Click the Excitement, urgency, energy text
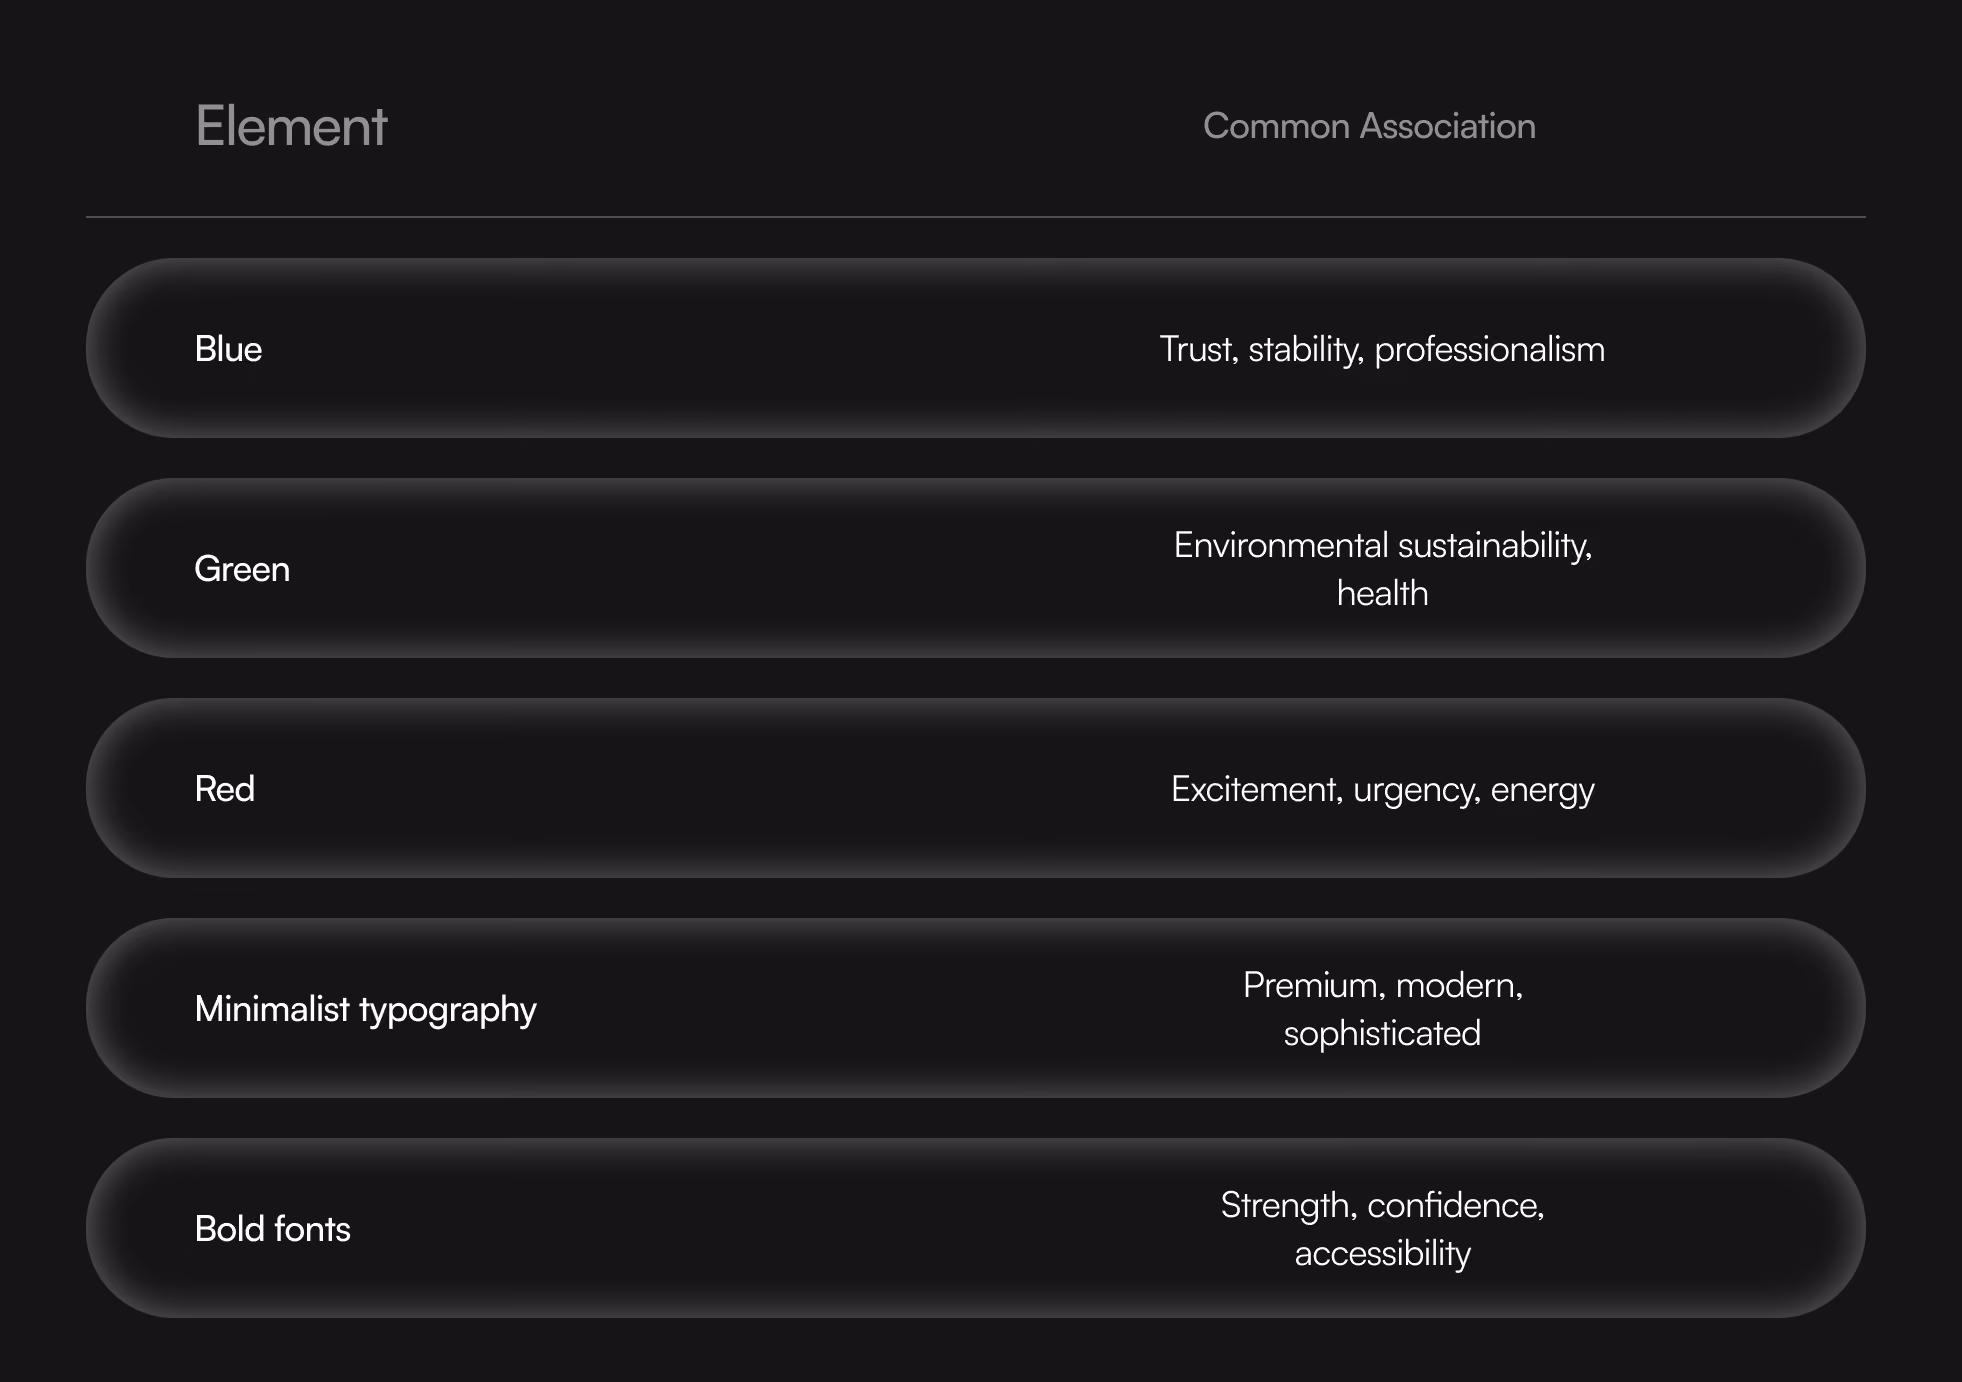1962x1382 pixels. point(1382,790)
